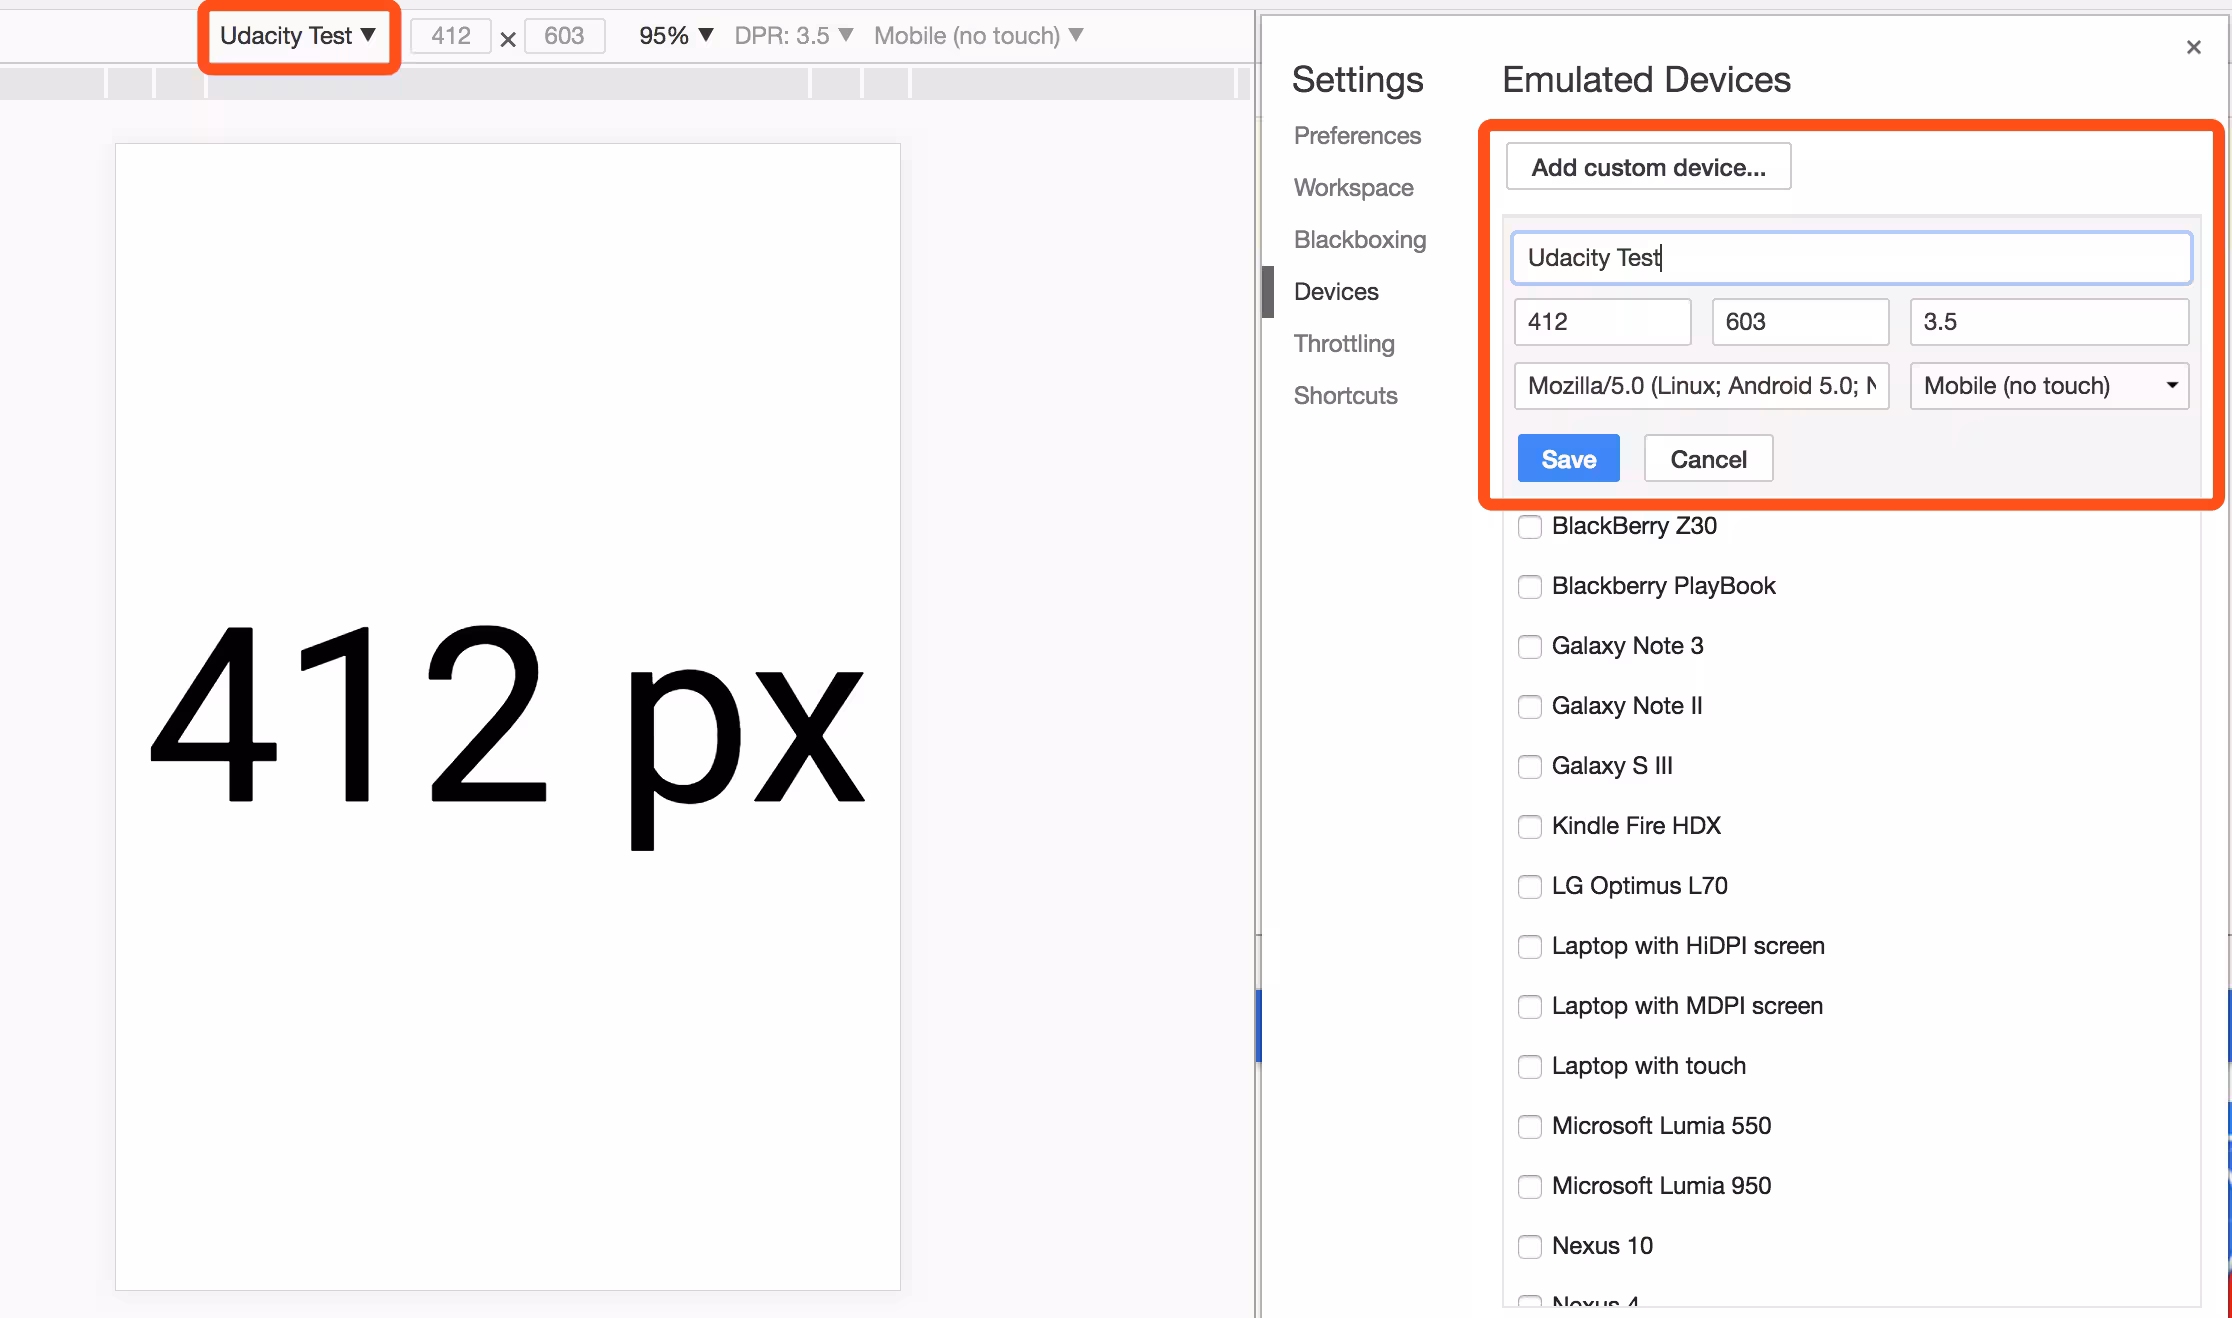Viewport: 2232px width, 1318px height.
Task: Focus the user agent string field
Action: point(1700,386)
